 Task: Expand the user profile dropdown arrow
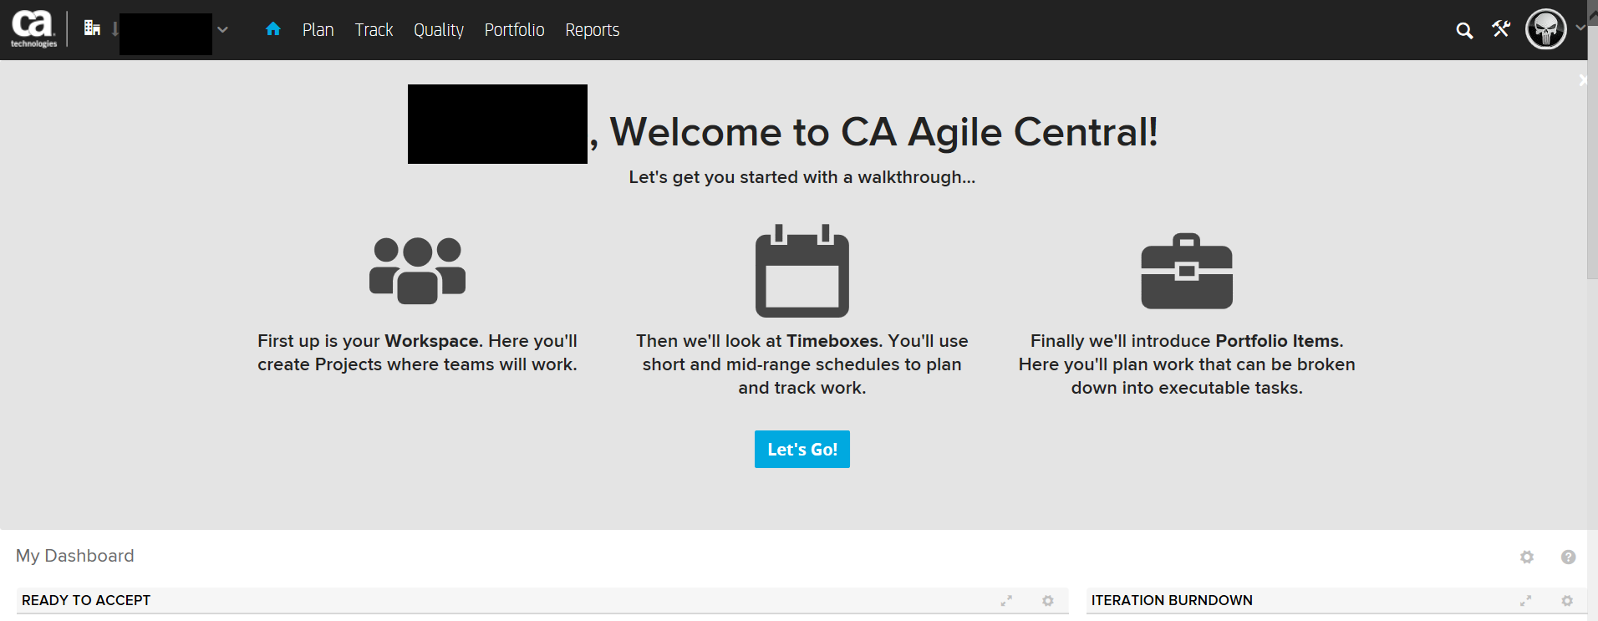(1580, 28)
